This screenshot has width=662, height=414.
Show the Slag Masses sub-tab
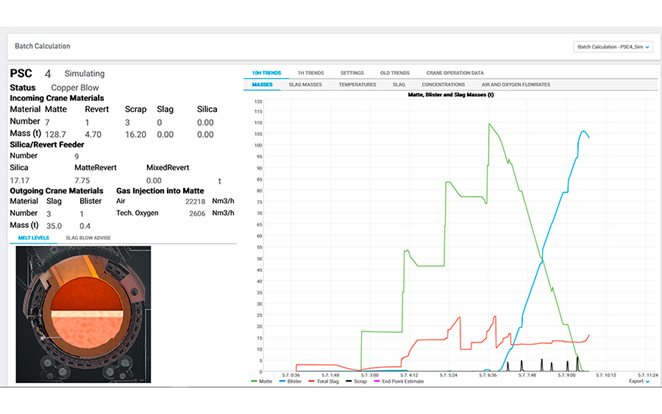point(303,85)
